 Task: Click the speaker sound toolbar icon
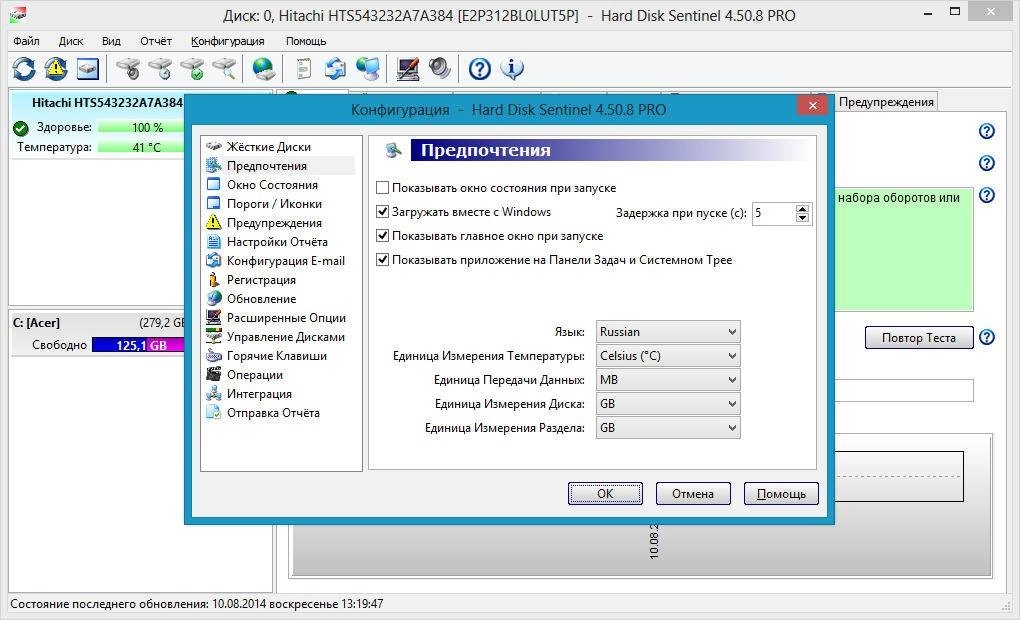pos(440,68)
